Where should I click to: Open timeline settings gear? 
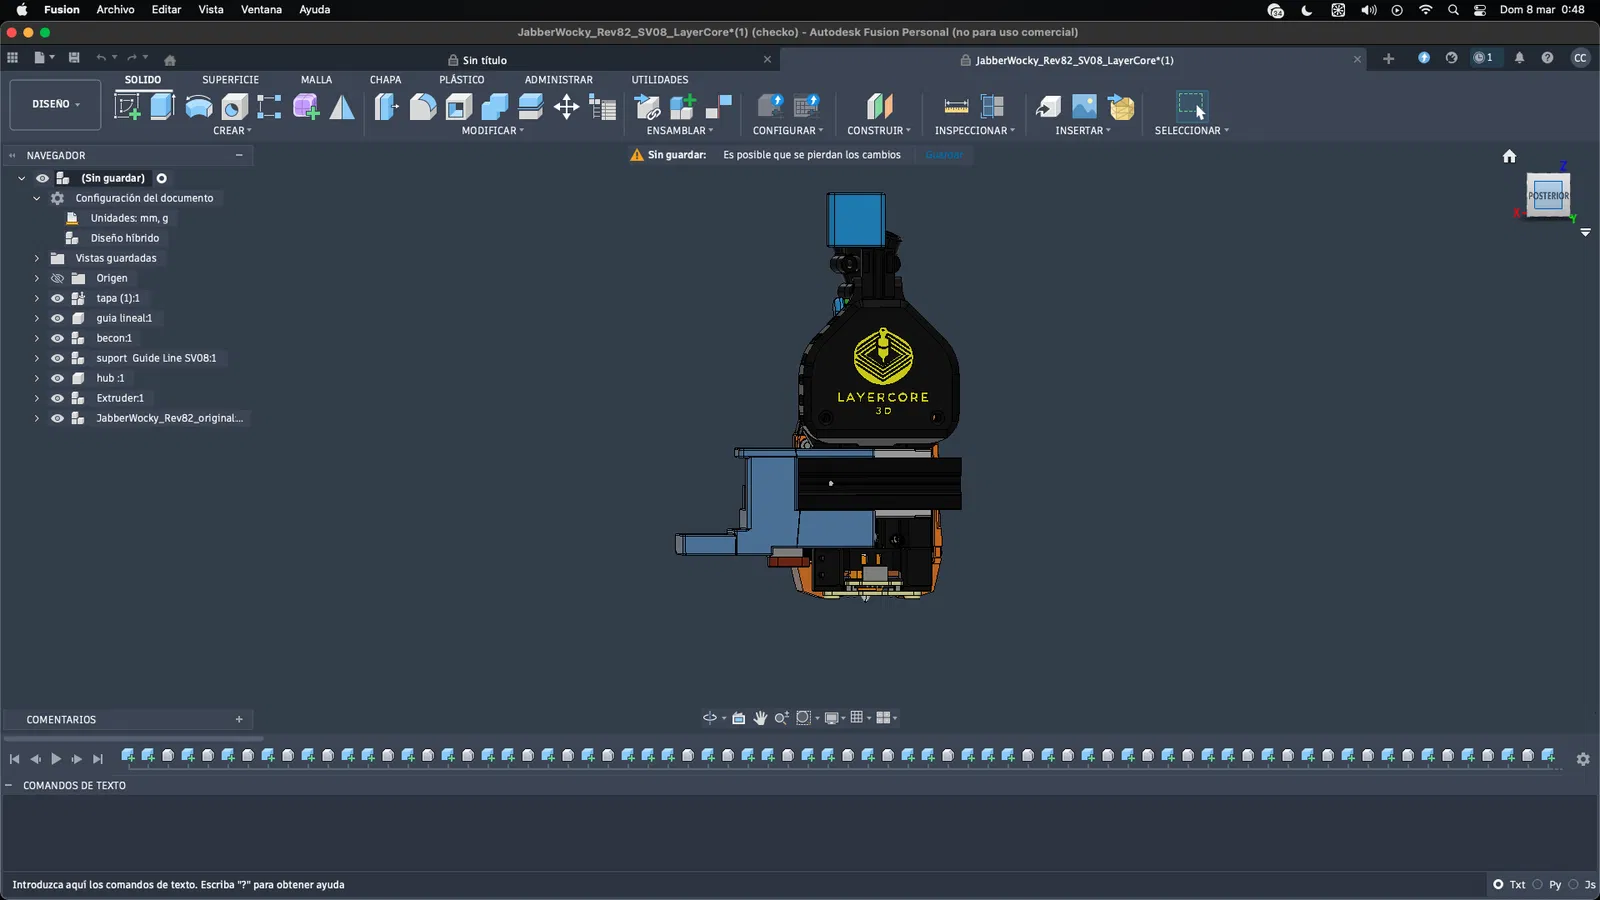pos(1583,759)
